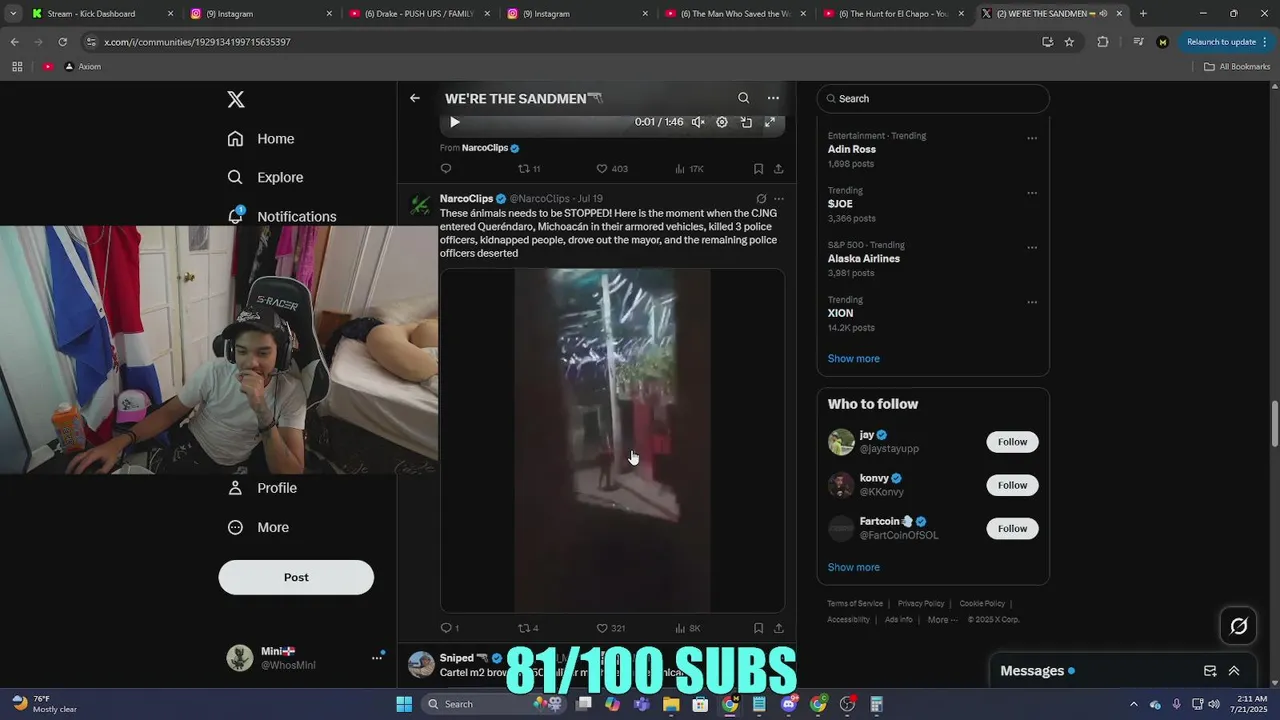Open Windows Start menu

click(x=404, y=704)
